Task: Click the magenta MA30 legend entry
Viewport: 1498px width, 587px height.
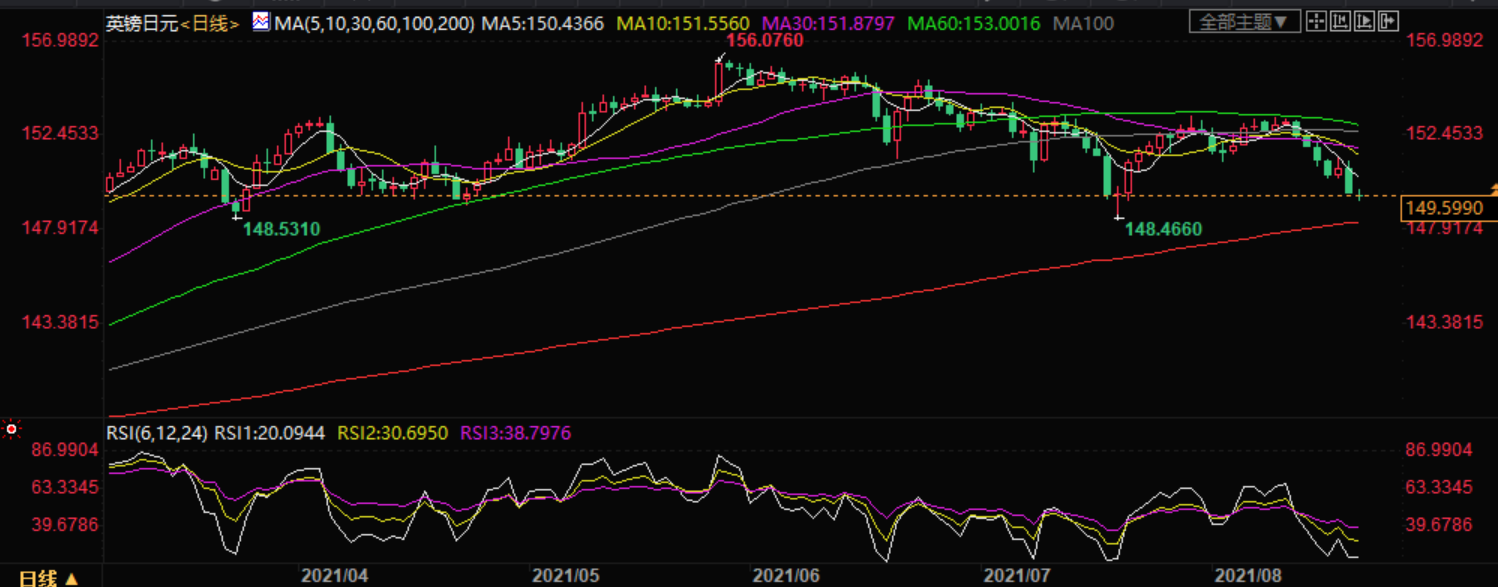Action: (x=829, y=22)
